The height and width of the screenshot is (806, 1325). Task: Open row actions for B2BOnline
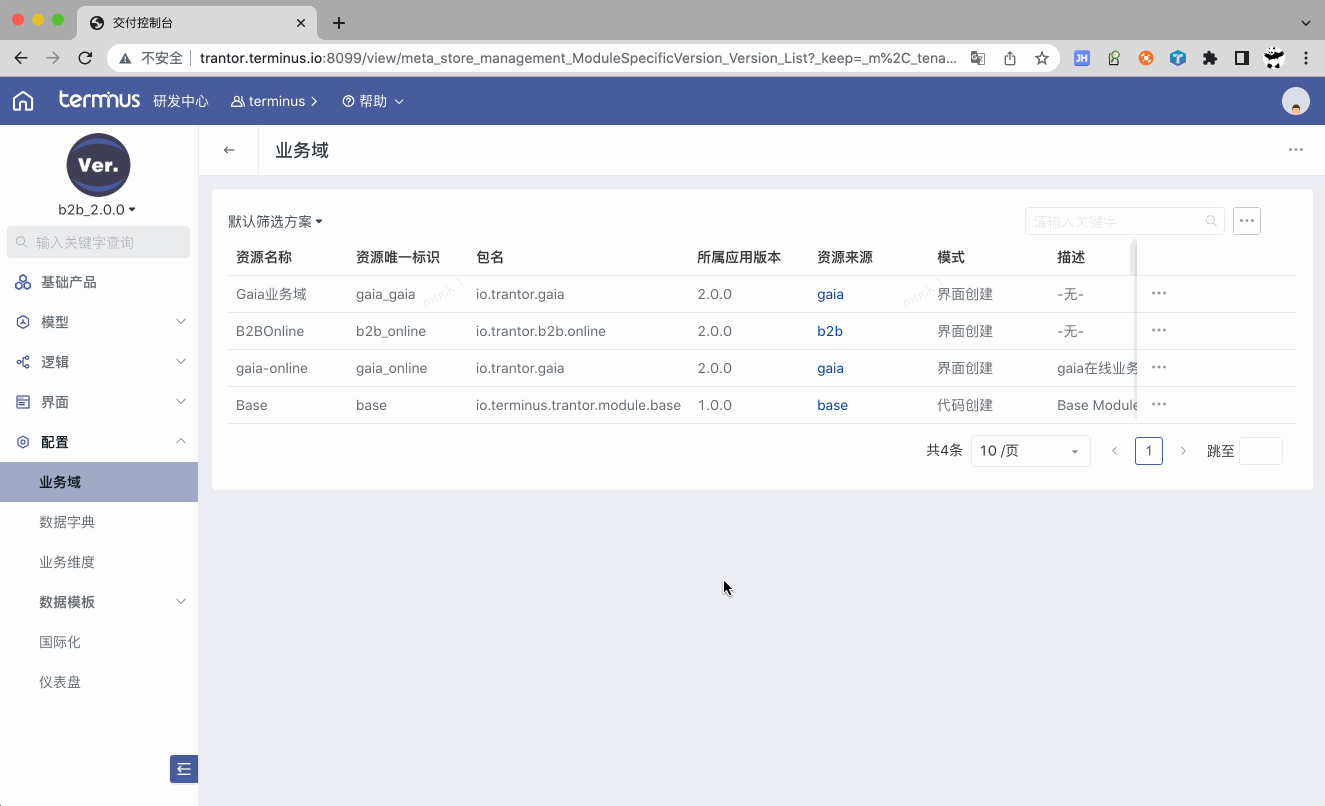tap(1159, 331)
